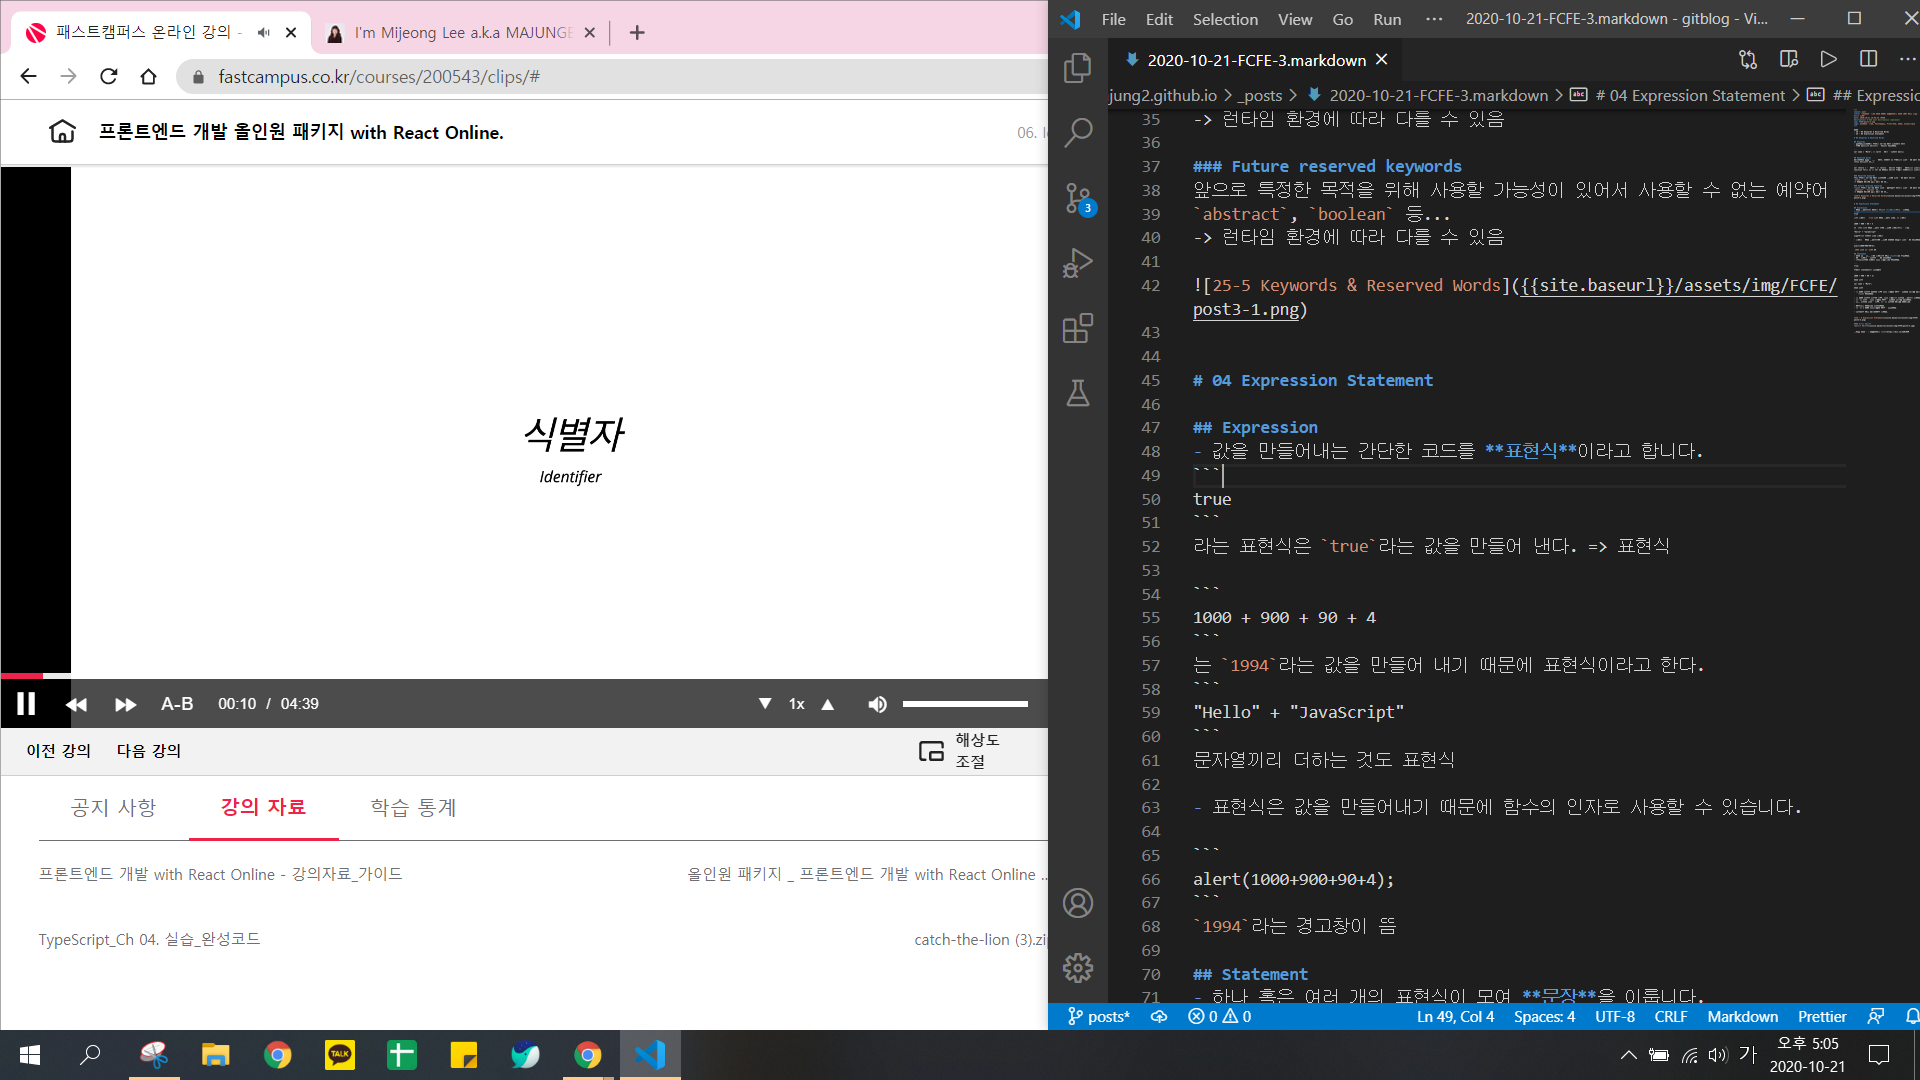Open the Testing flask panel
This screenshot has width=1920, height=1080.
1078,393
